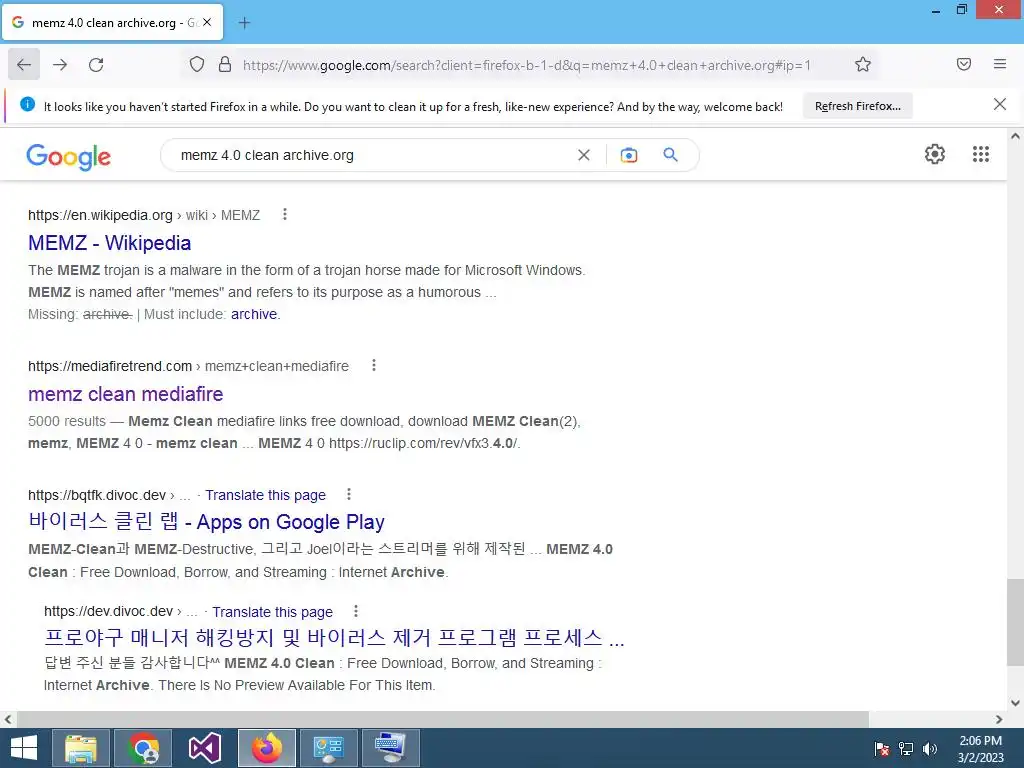This screenshot has height=768, width=1024.
Task: Open the Firefox application menu
Action: 1000,64
